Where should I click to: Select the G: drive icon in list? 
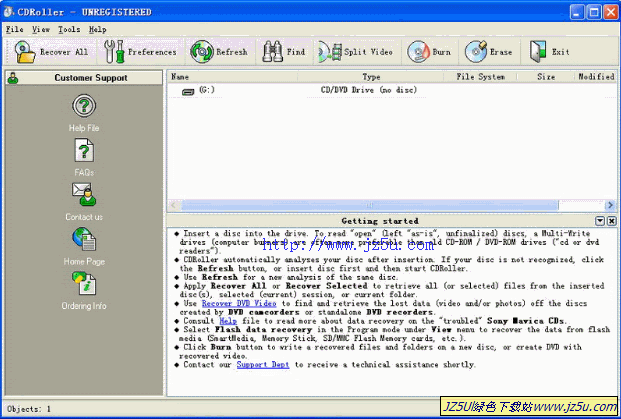188,92
